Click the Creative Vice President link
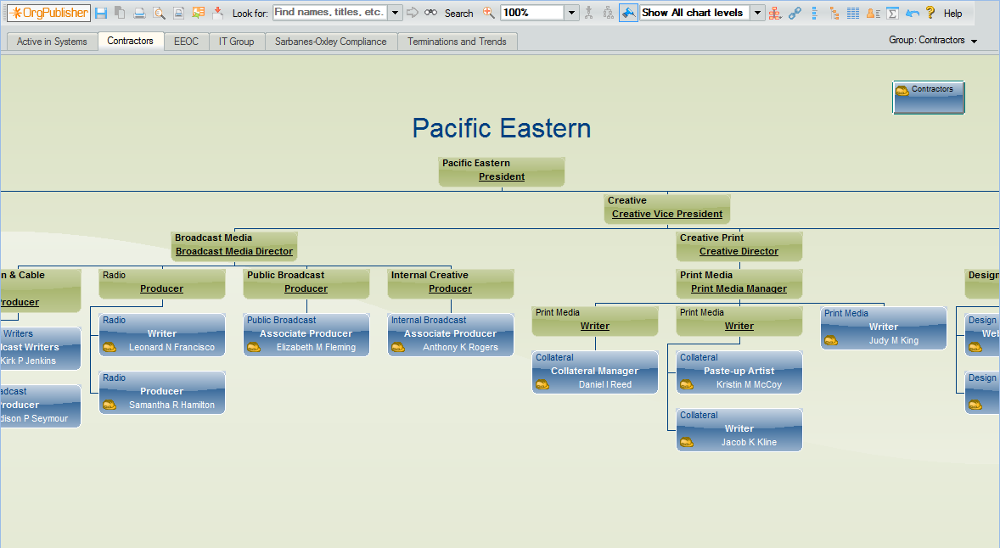 [x=667, y=214]
